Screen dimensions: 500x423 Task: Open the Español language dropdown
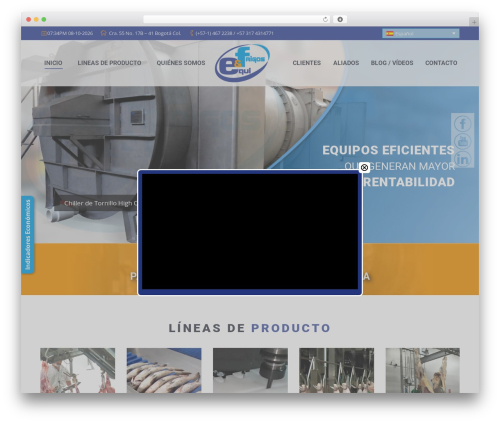[x=421, y=33]
